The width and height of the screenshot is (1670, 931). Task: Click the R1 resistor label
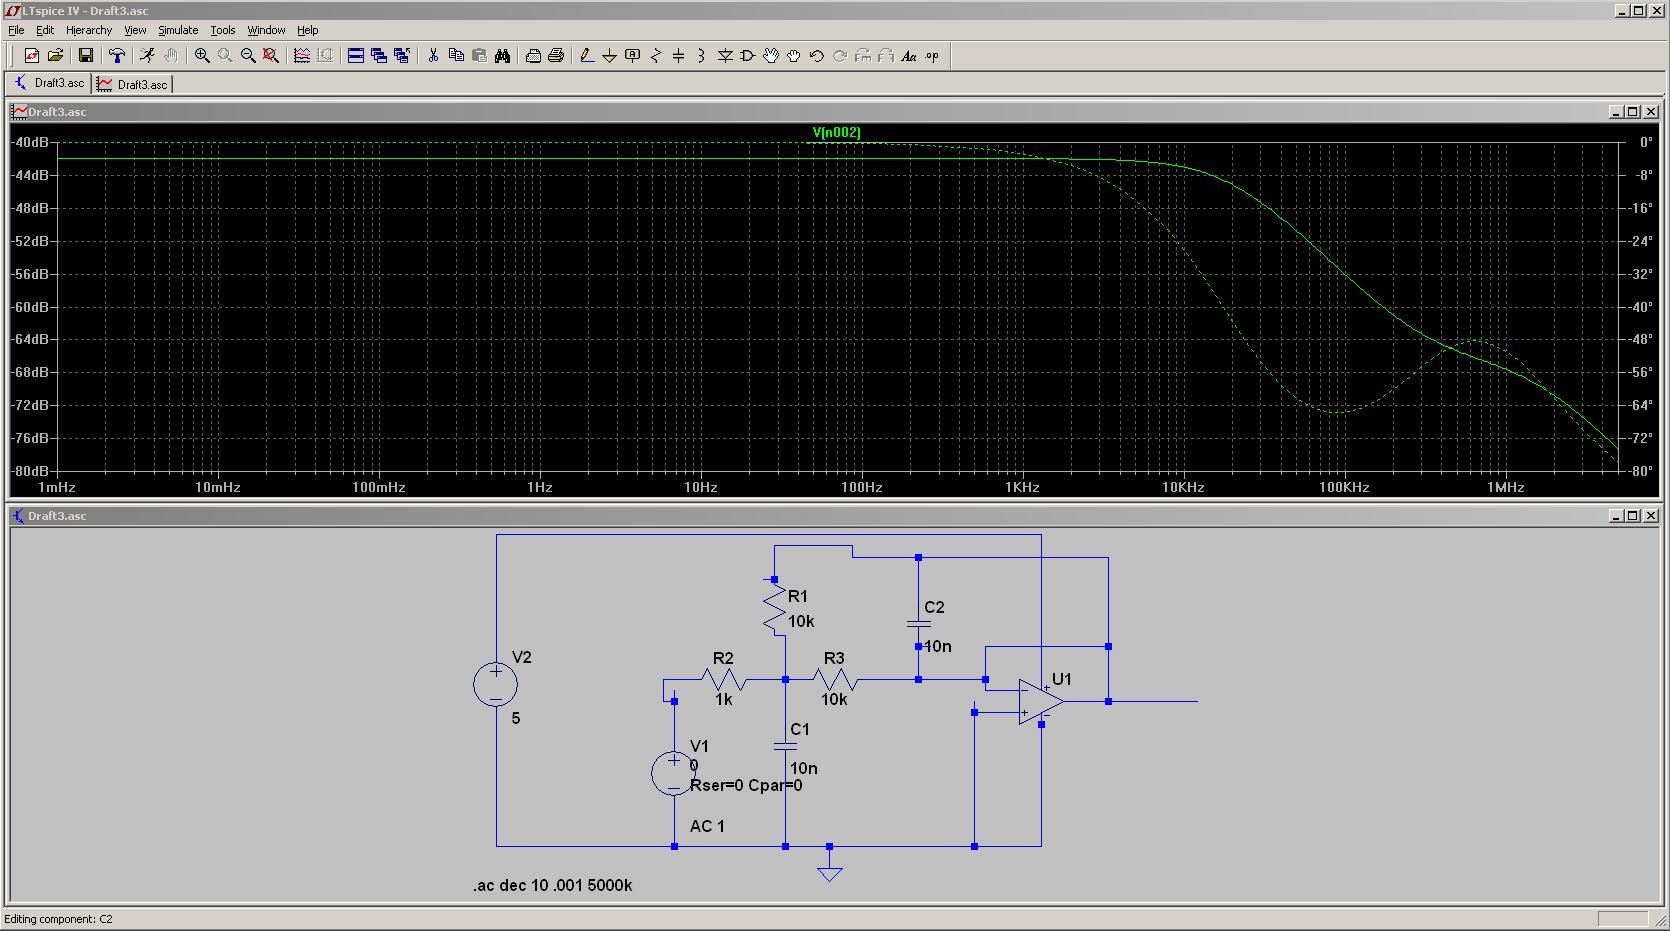(x=798, y=596)
